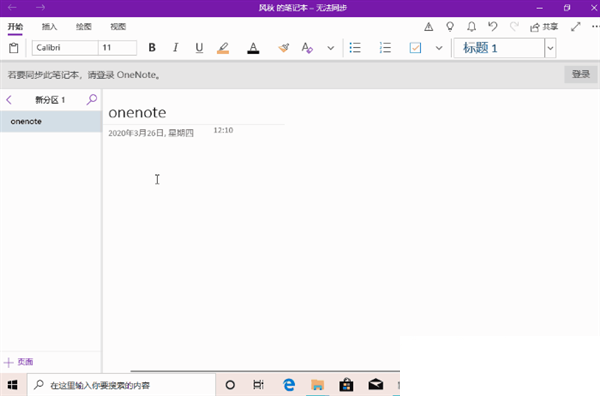Image resolution: width=600 pixels, height=396 pixels.
Task: Go back from 新分区 1
Action: click(9, 100)
